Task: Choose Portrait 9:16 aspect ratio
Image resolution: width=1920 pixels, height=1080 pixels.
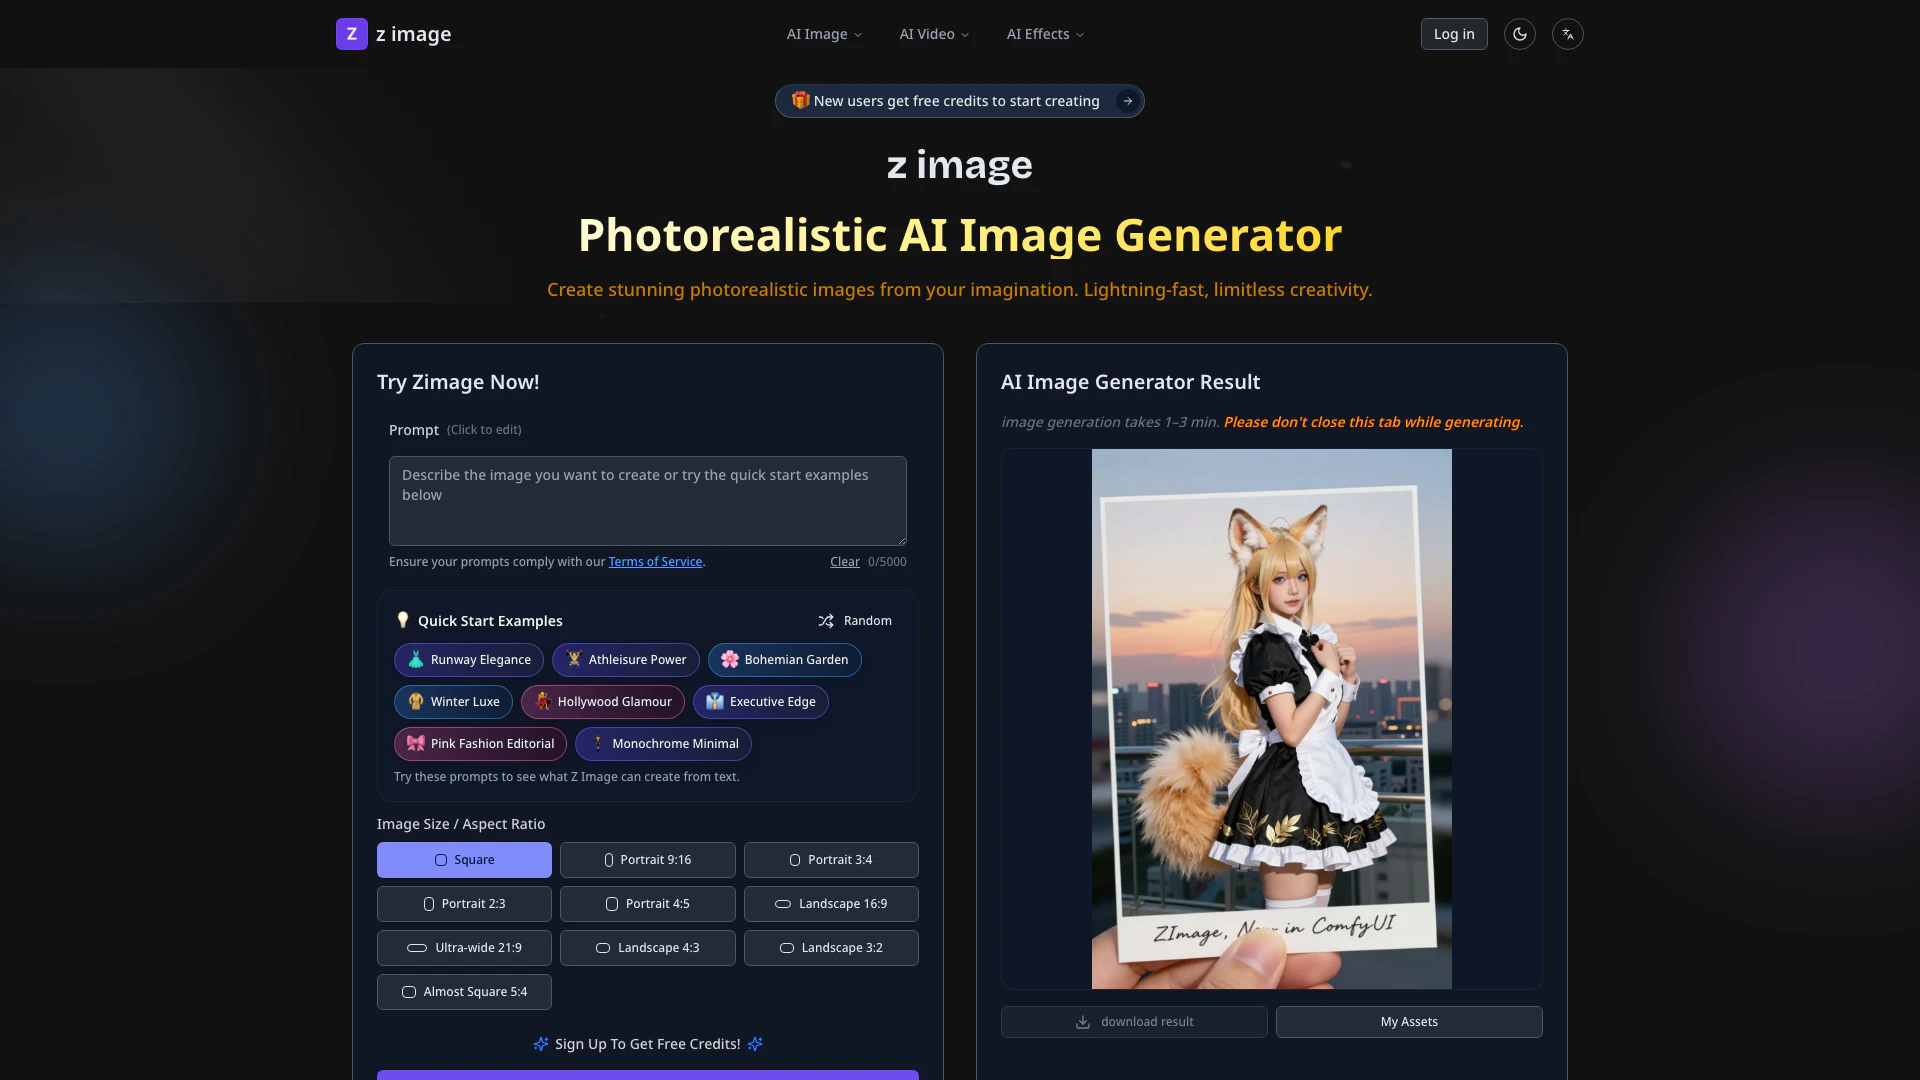Action: (647, 860)
